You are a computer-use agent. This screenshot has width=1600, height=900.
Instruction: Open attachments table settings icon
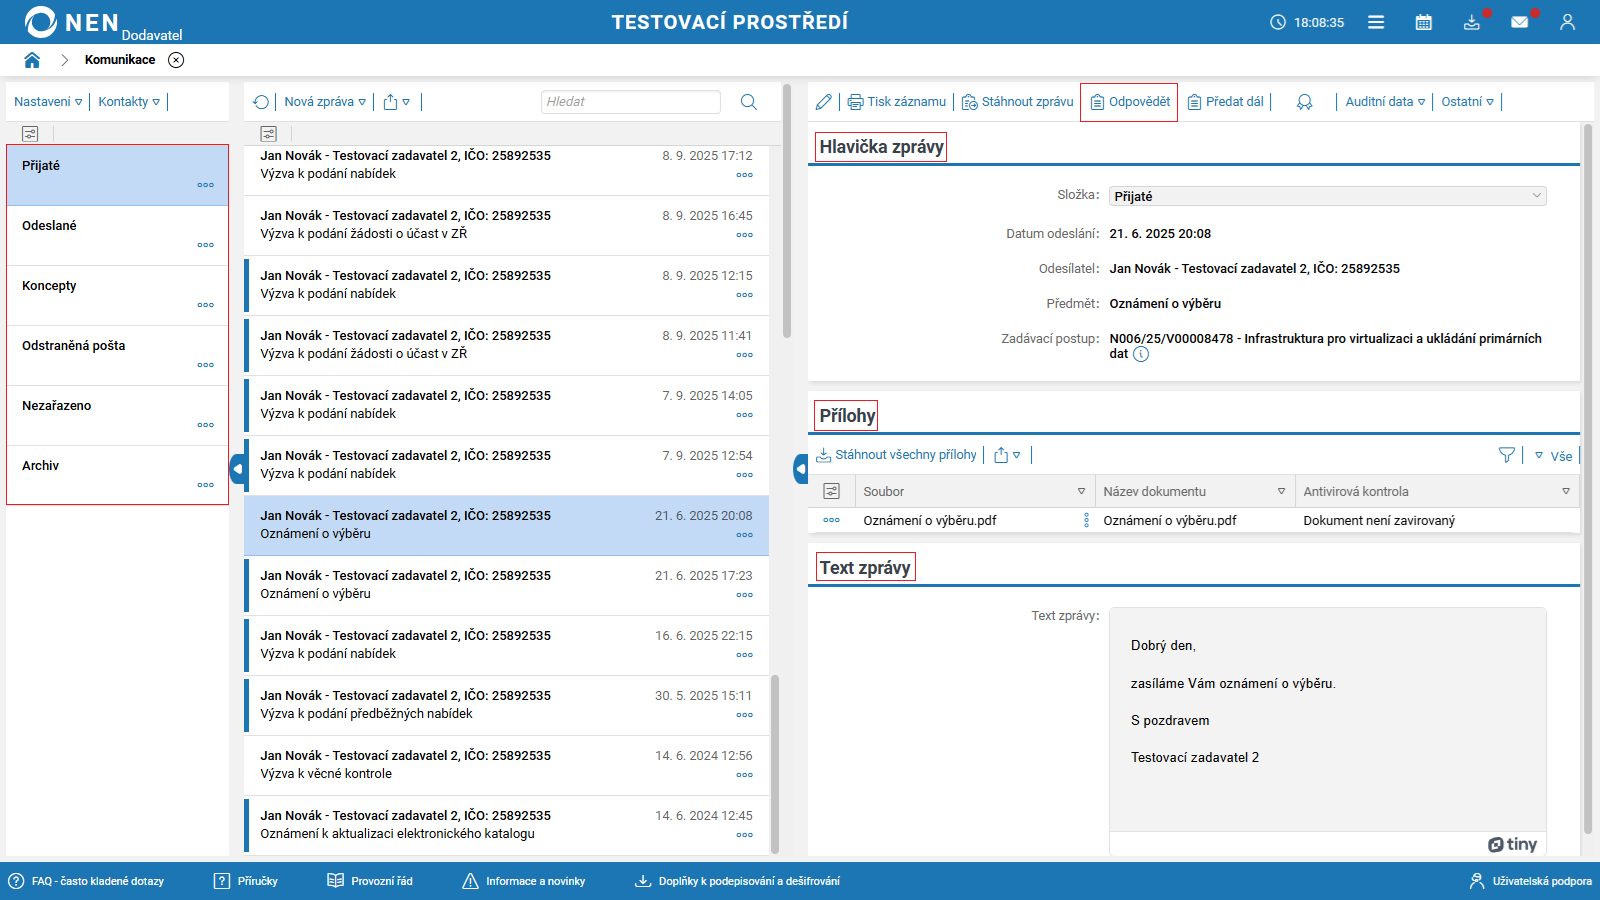(x=831, y=491)
